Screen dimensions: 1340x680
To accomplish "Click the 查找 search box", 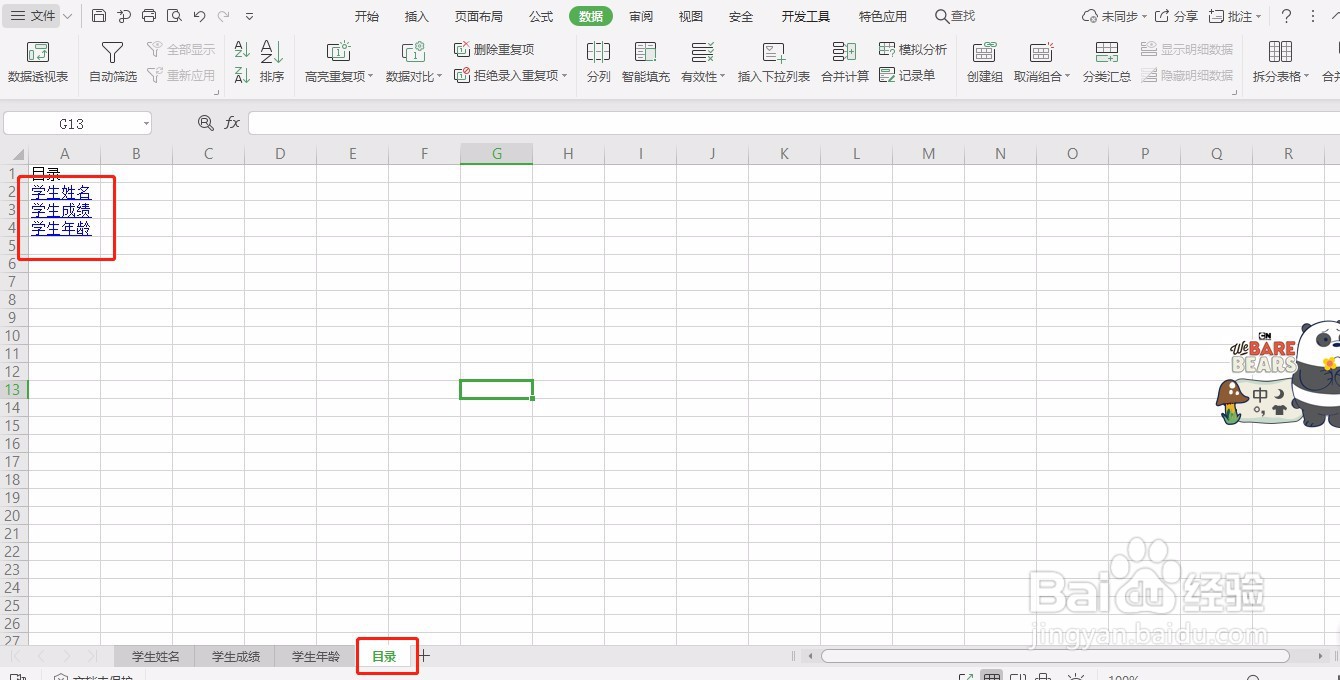I will [x=955, y=16].
